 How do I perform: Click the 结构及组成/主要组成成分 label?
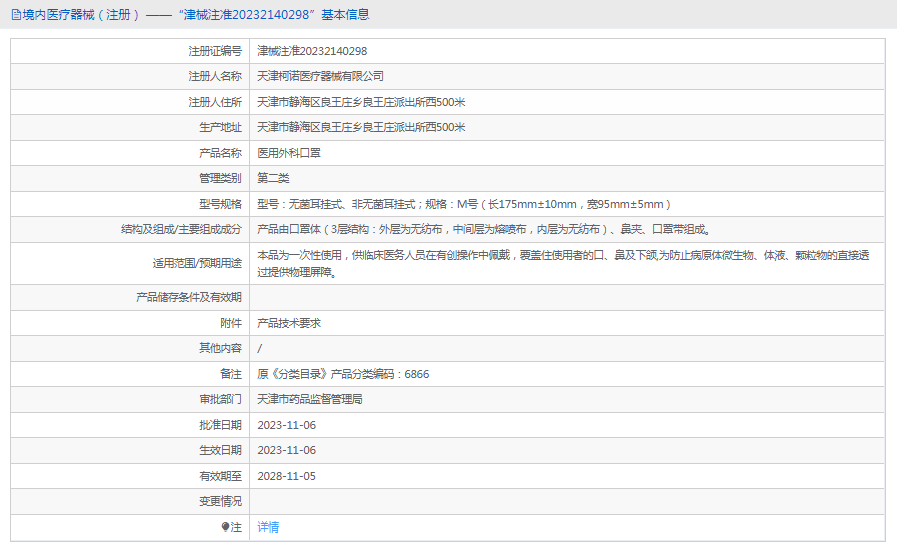click(181, 229)
